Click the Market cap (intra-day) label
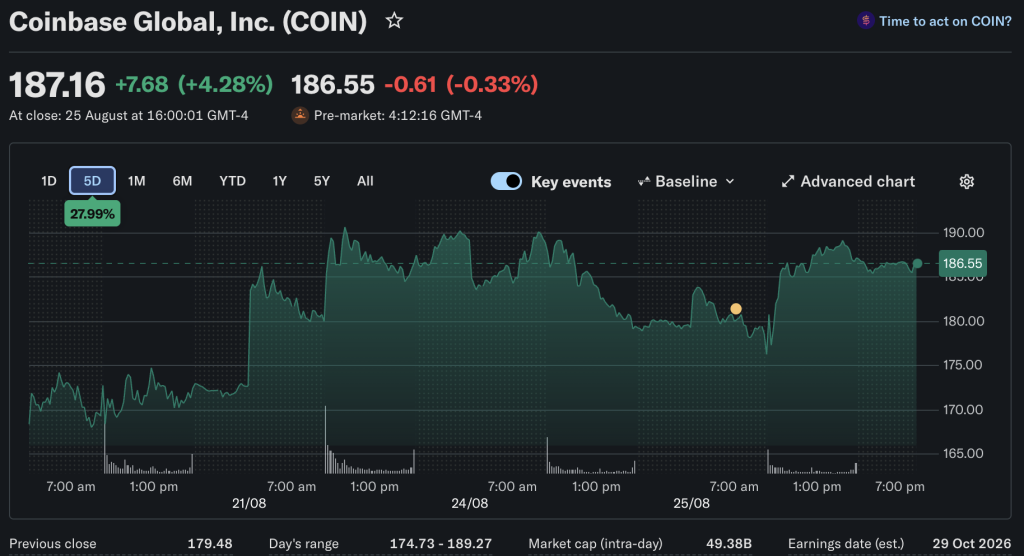Viewport: 1024px width, 556px height. [x=596, y=544]
